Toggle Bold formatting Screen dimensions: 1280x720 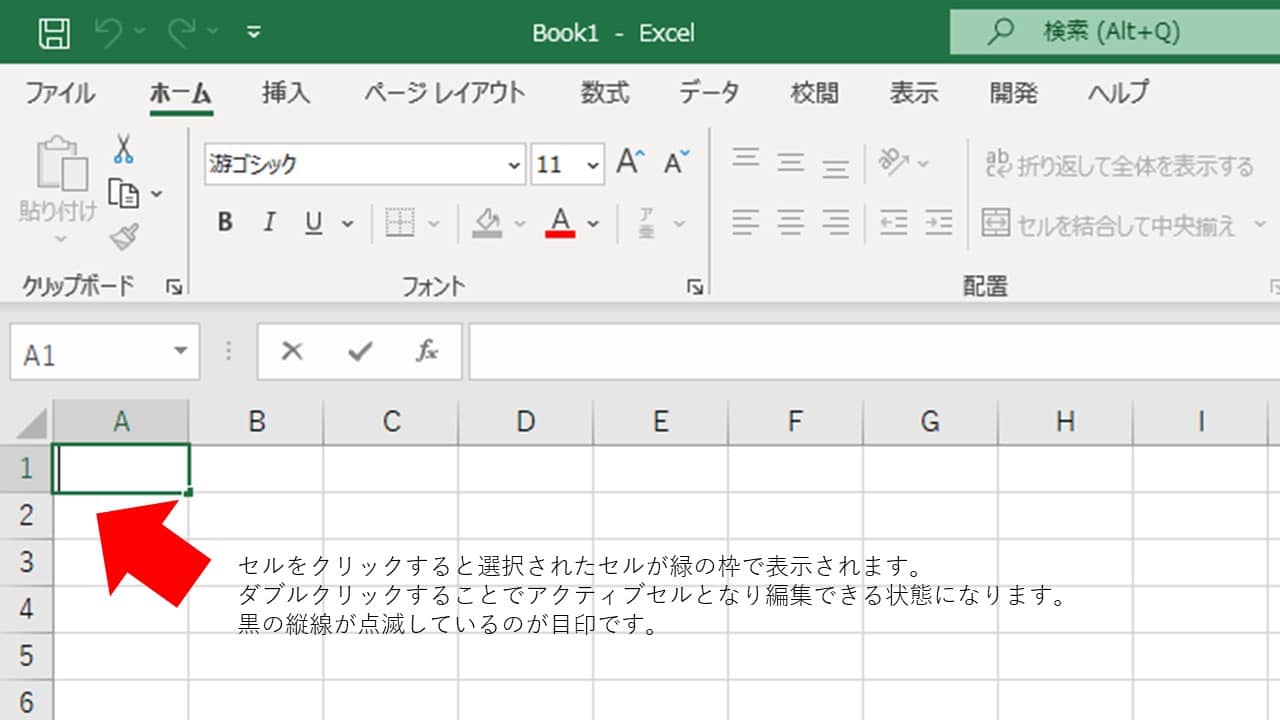pyautogui.click(x=225, y=223)
